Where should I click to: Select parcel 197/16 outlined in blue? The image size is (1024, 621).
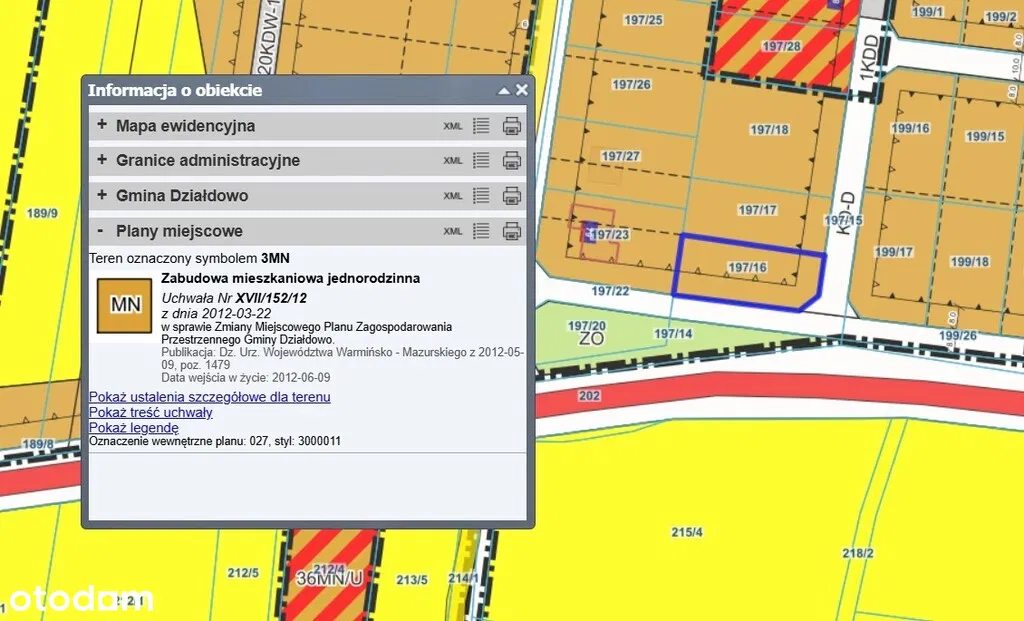[747, 270]
